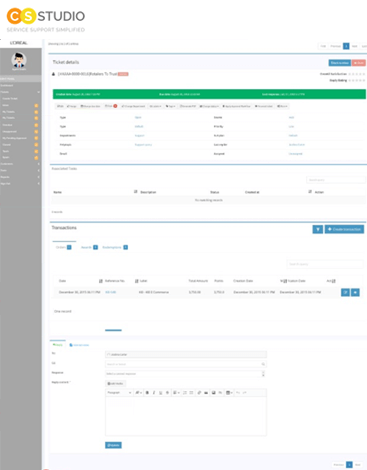Click the L'Oreal brand logo

coord(19,43)
